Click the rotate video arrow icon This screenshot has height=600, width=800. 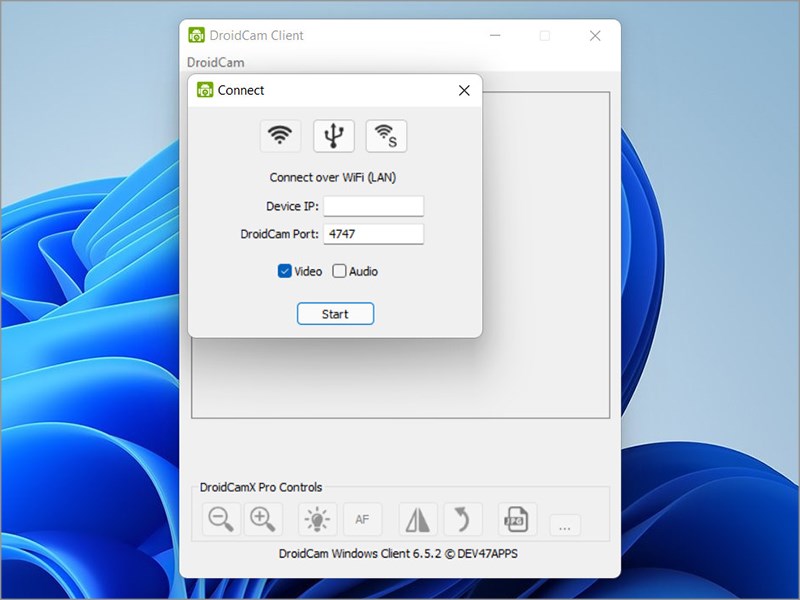pos(463,519)
